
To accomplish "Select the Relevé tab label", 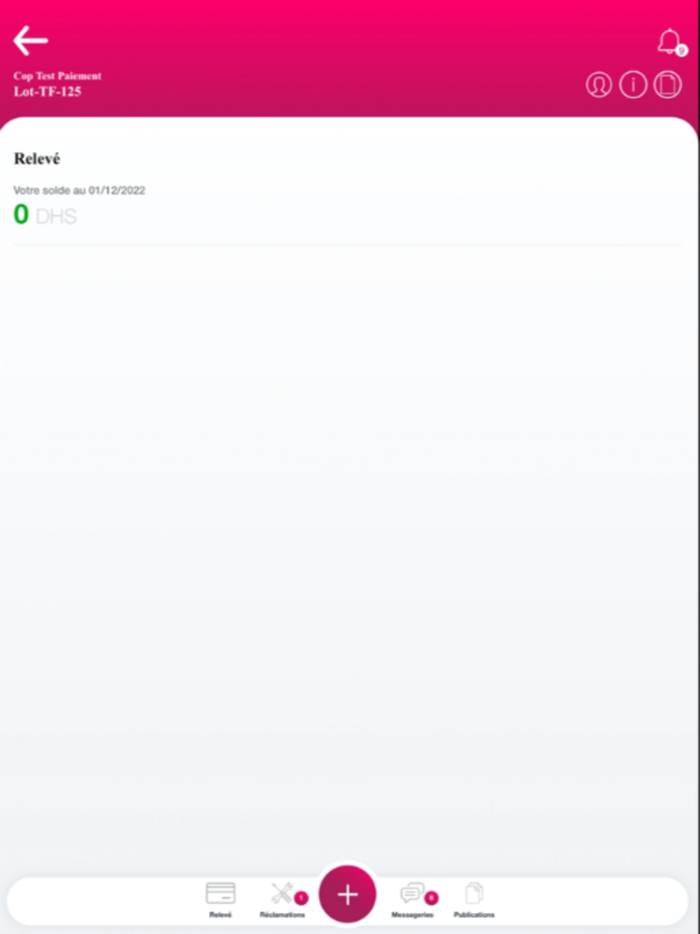I will [220, 914].
